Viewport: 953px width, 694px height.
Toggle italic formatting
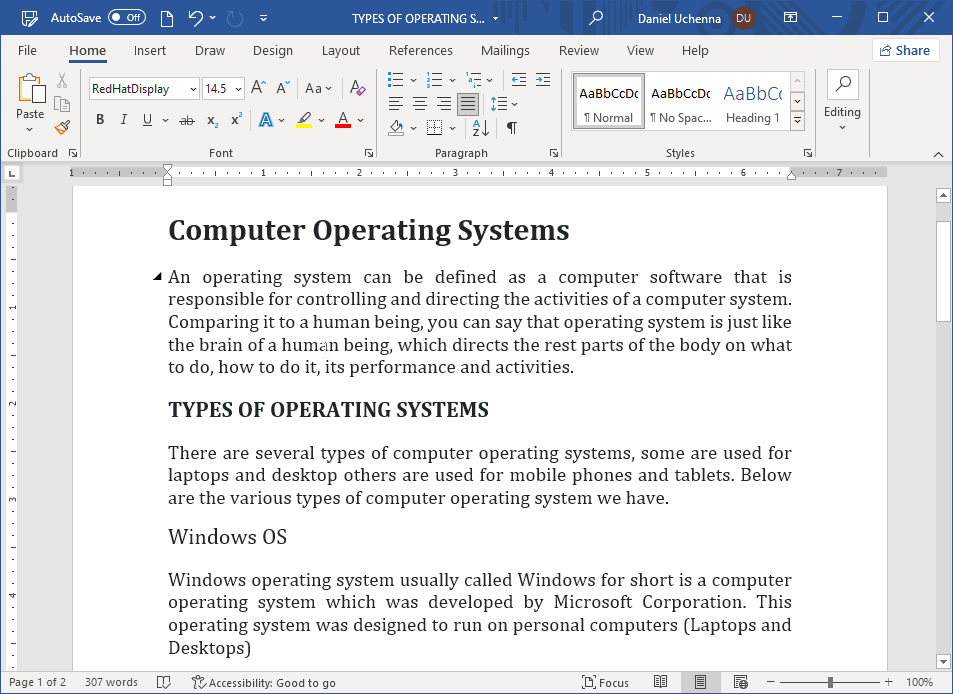[x=124, y=120]
